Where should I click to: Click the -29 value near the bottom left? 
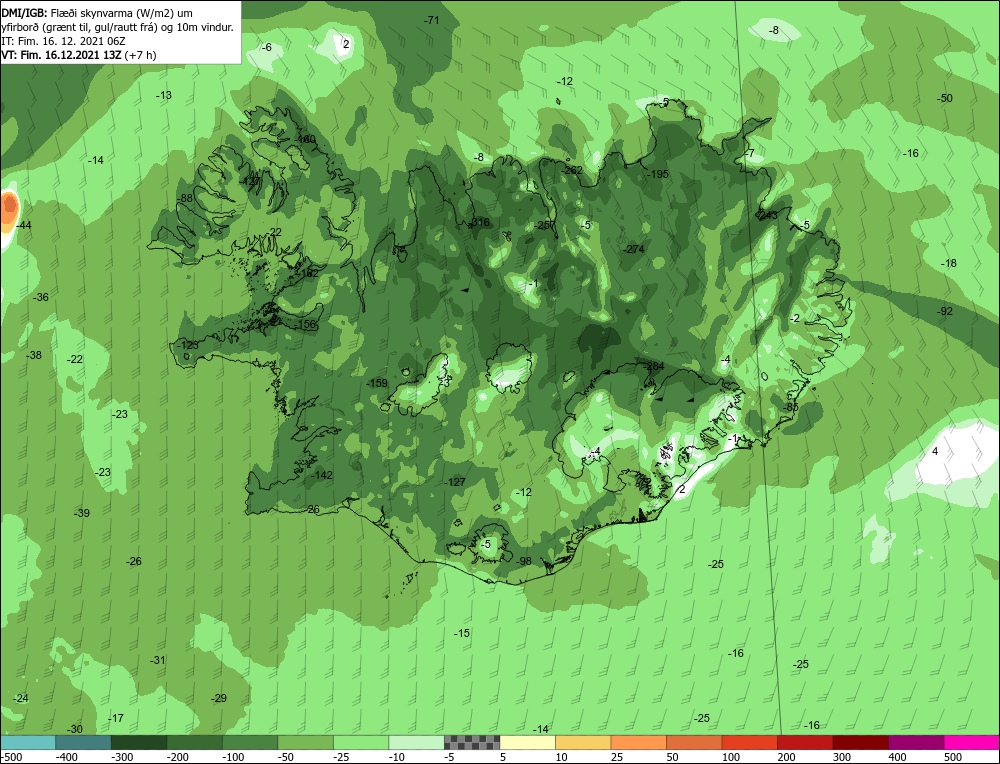(x=219, y=698)
